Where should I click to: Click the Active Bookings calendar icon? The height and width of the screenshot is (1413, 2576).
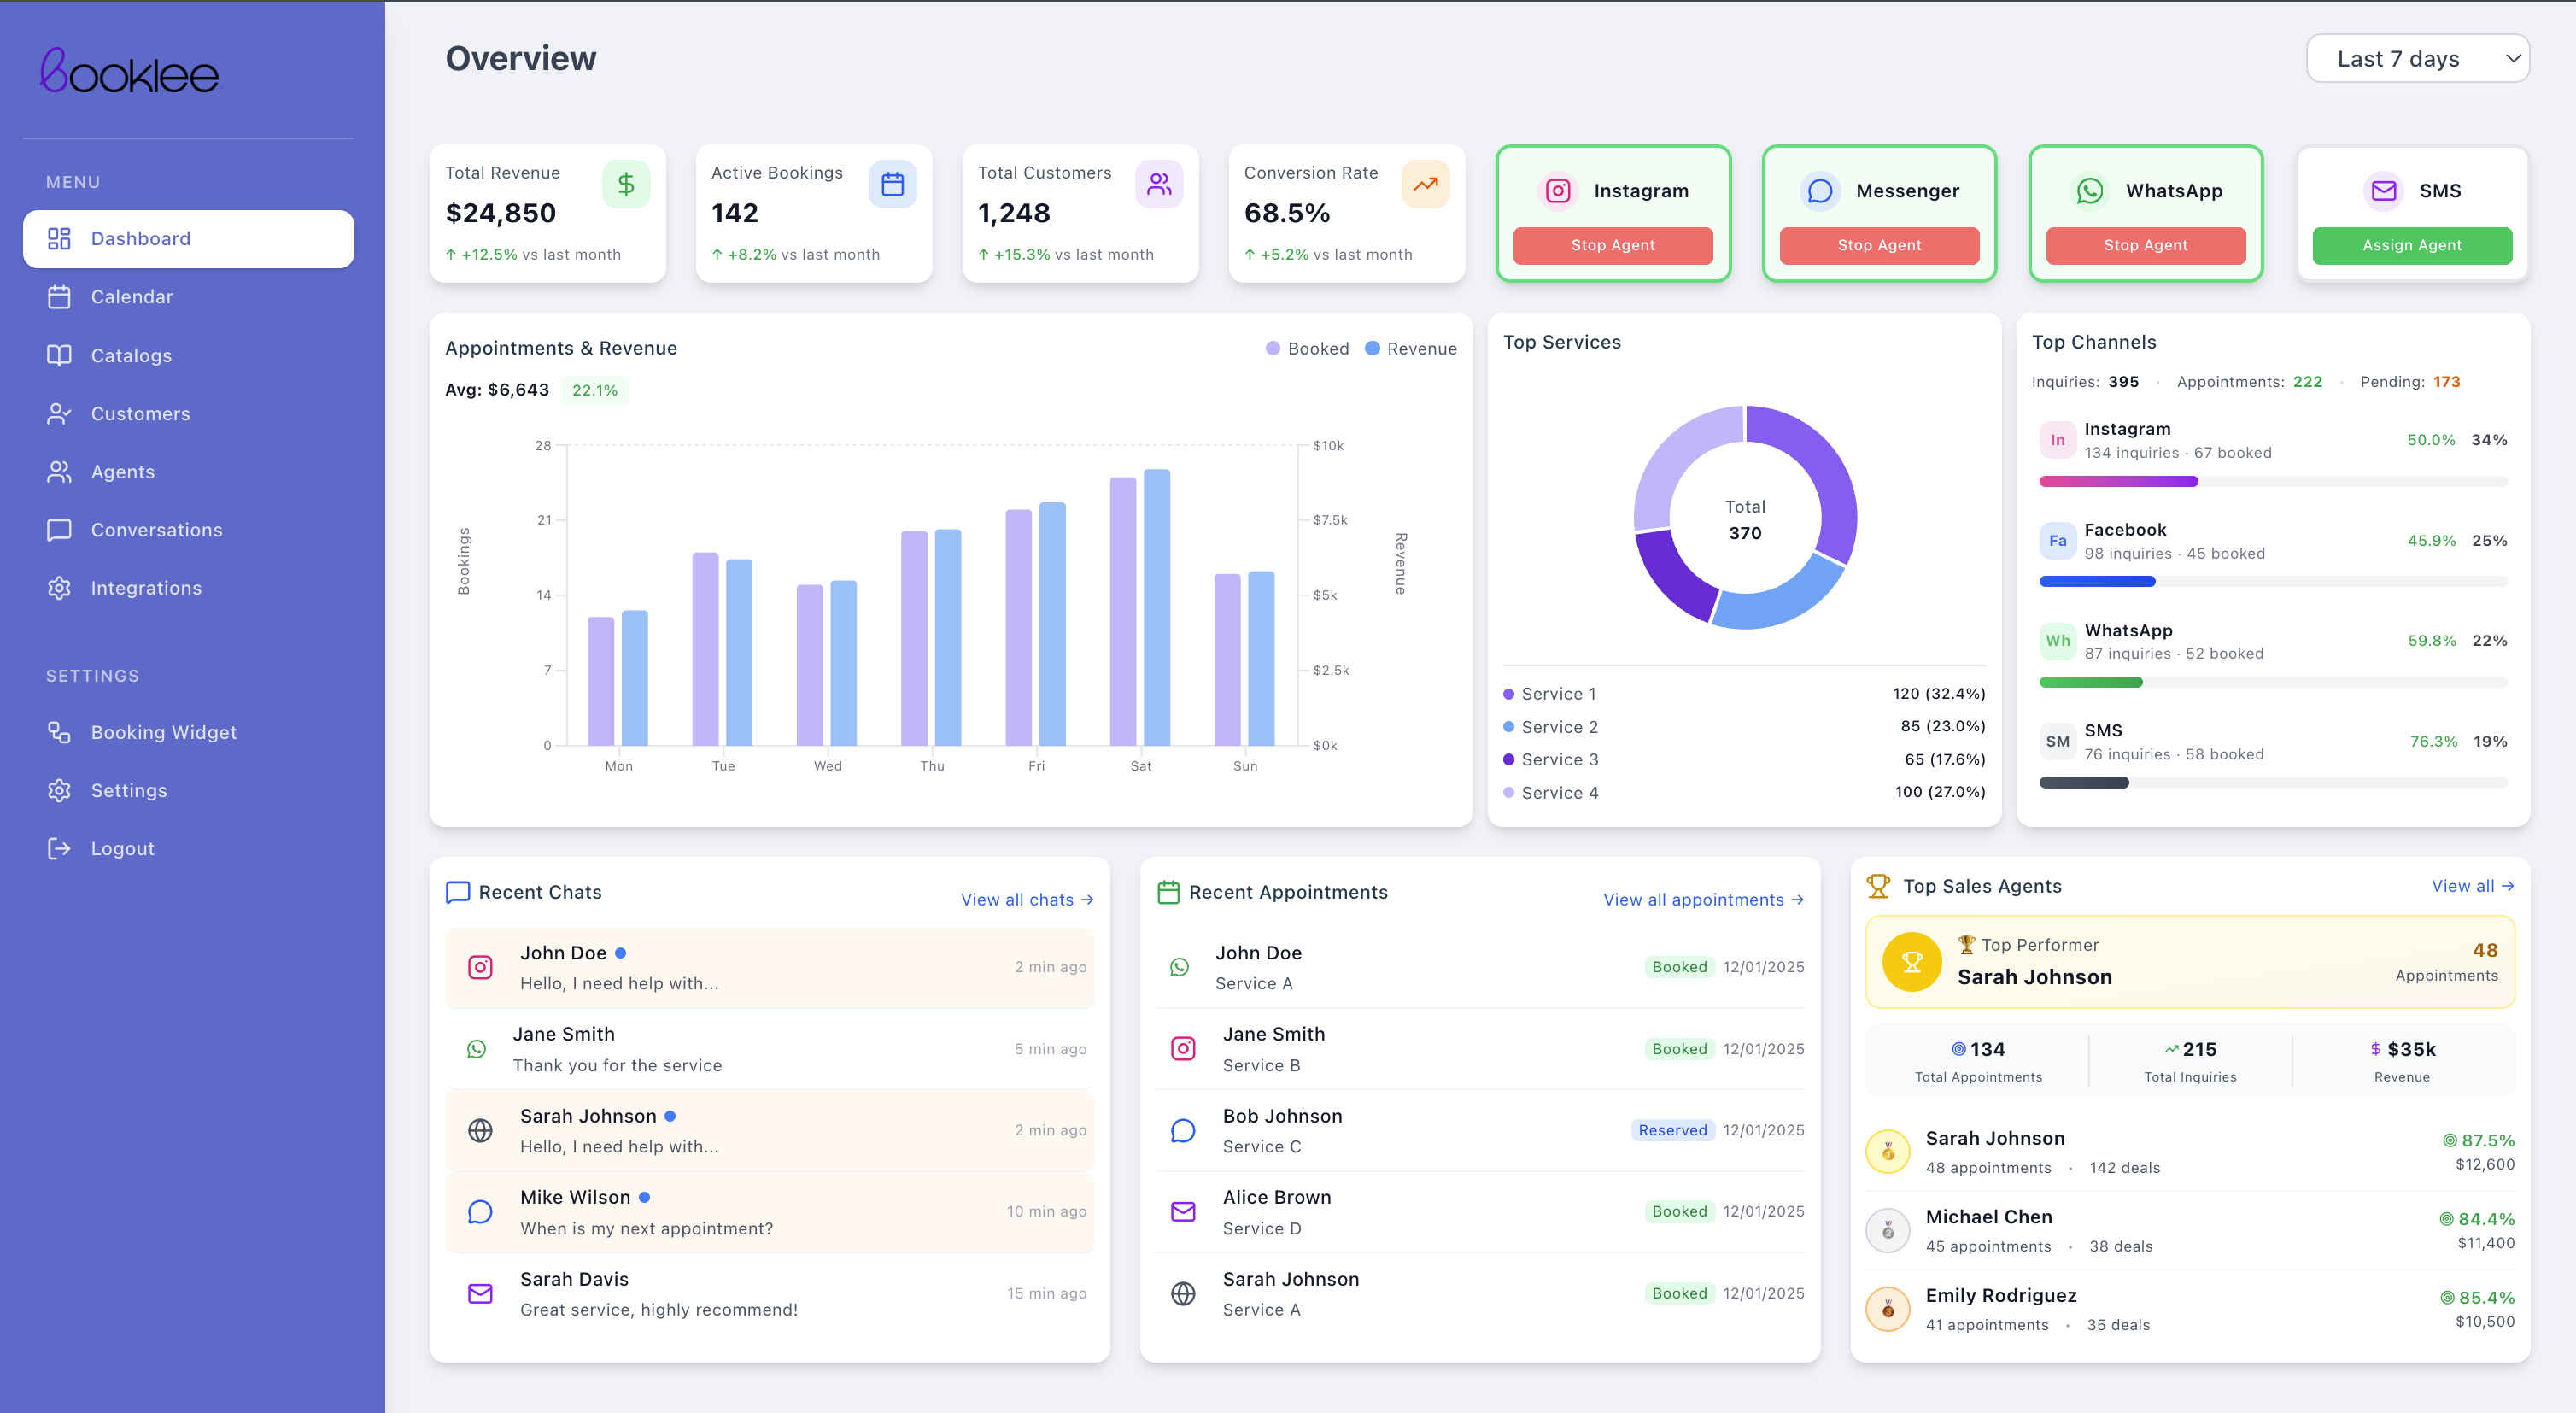pyautogui.click(x=892, y=184)
